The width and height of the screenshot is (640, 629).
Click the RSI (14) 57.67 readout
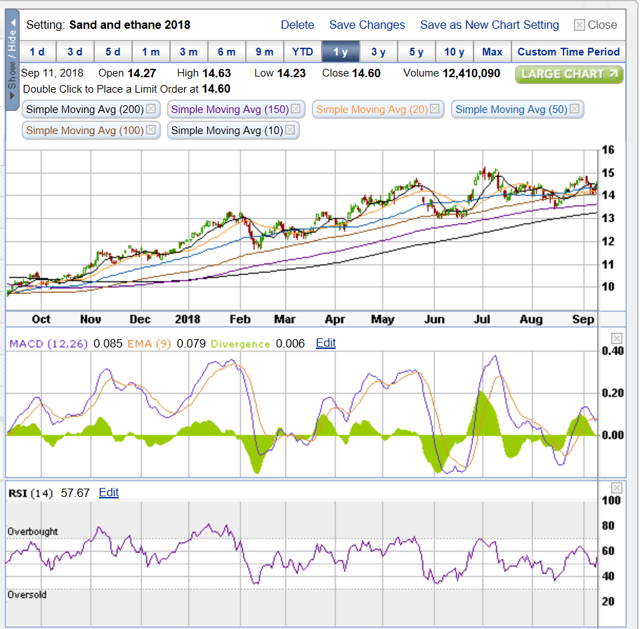pos(49,493)
